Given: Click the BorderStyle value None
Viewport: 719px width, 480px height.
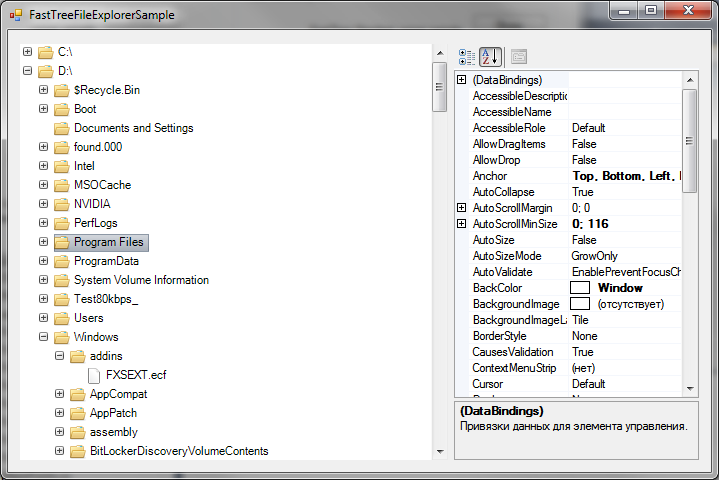Looking at the screenshot, I should coord(585,336).
